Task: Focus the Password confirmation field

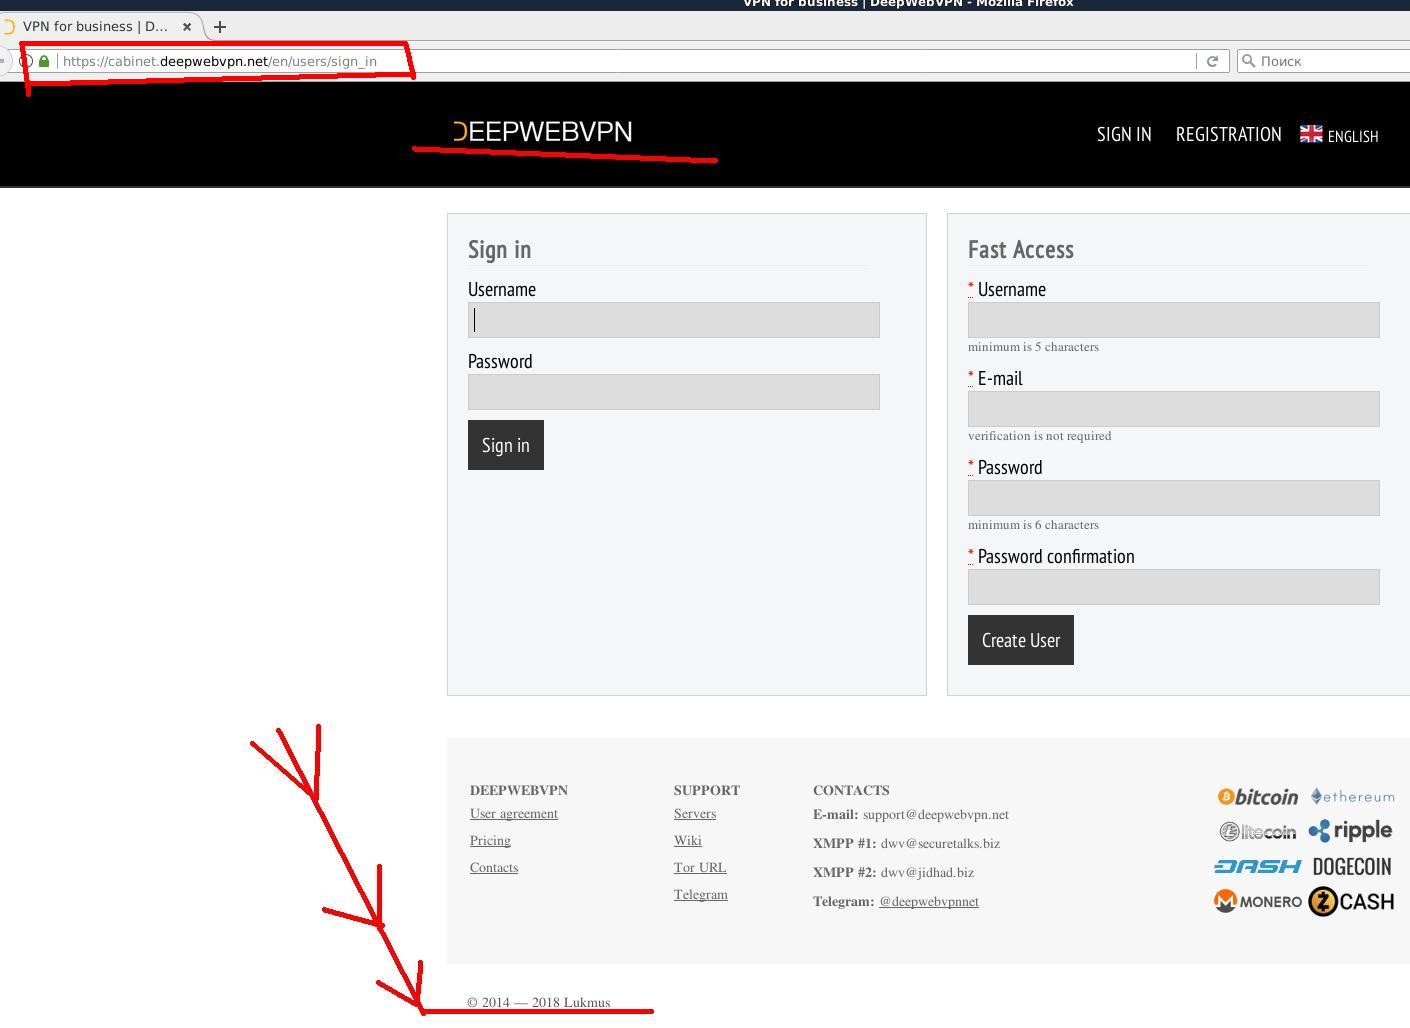Action: coord(1173,587)
